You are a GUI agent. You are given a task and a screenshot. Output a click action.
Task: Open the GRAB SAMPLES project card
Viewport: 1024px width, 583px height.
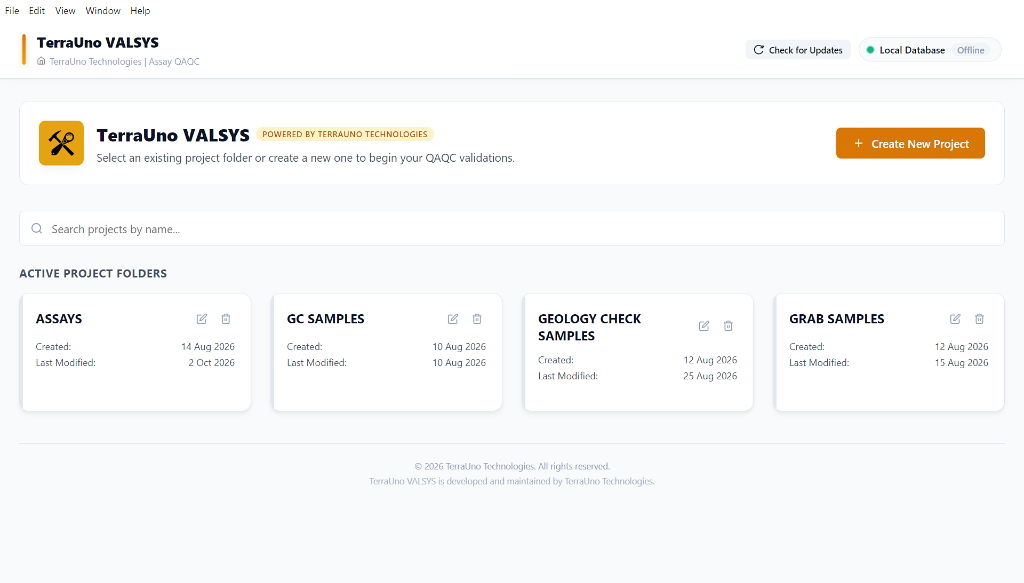tap(889, 352)
